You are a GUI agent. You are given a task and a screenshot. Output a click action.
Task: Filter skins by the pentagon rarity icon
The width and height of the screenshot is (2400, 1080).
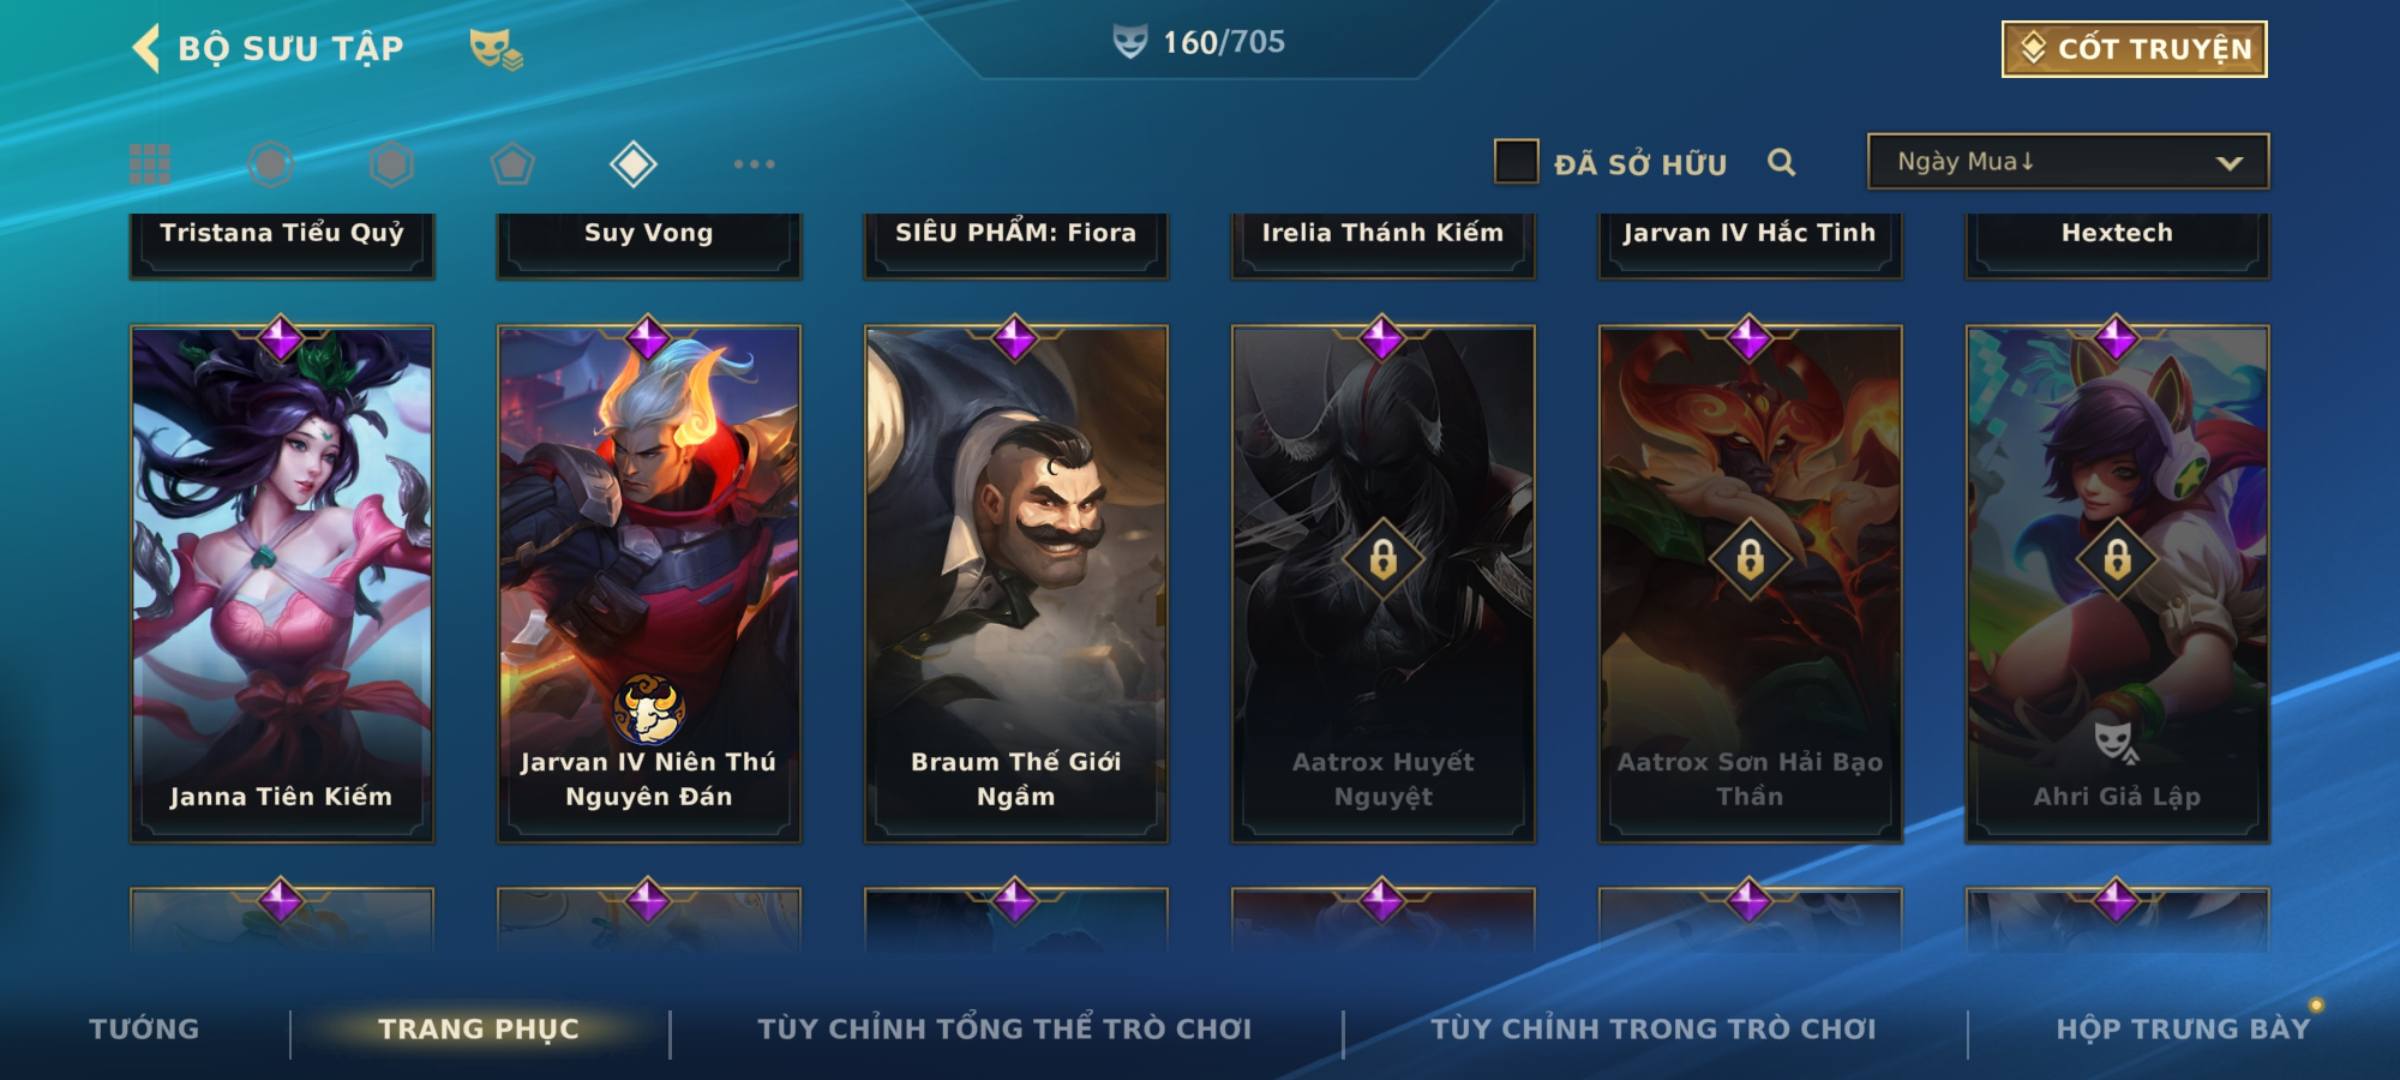[x=512, y=164]
